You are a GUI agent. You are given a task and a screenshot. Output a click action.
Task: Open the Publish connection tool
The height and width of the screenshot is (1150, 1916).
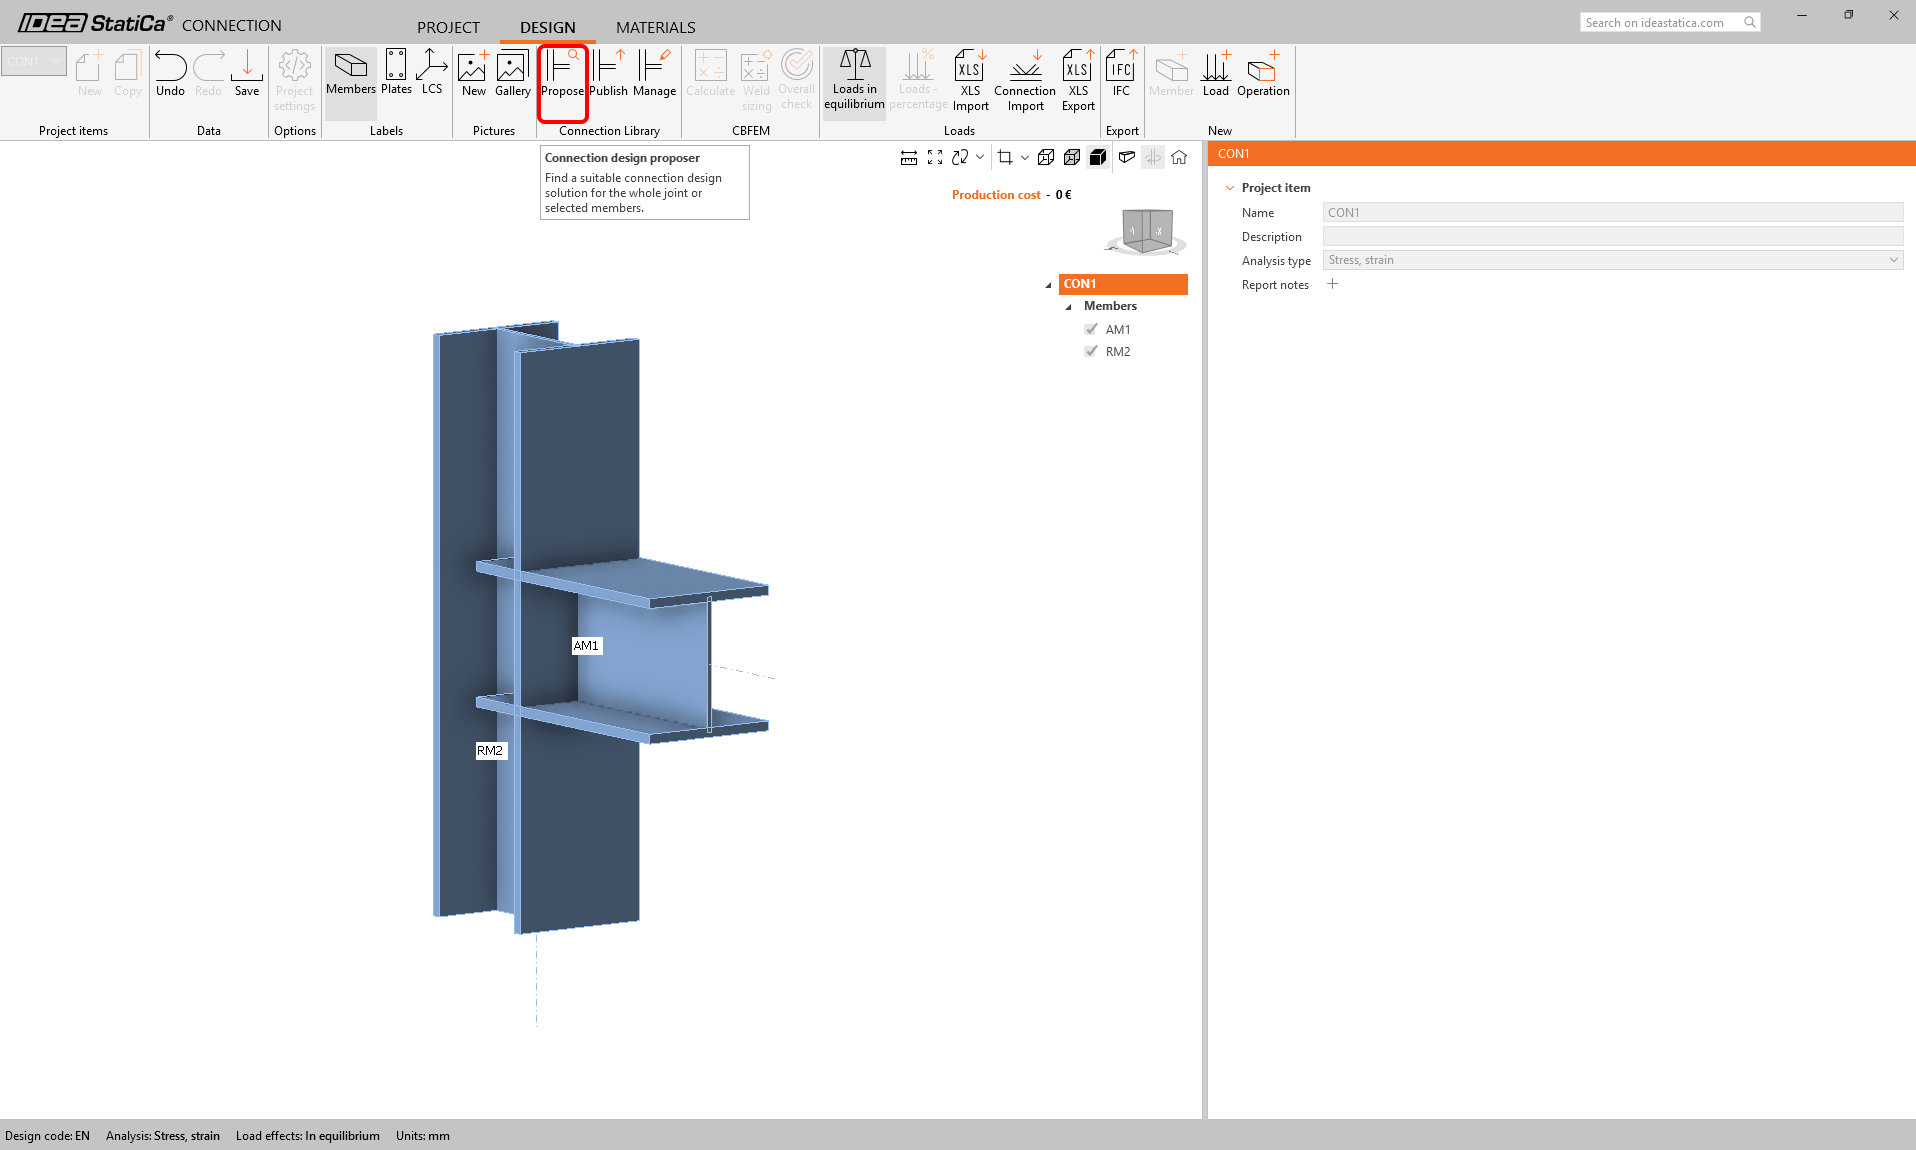pyautogui.click(x=608, y=74)
